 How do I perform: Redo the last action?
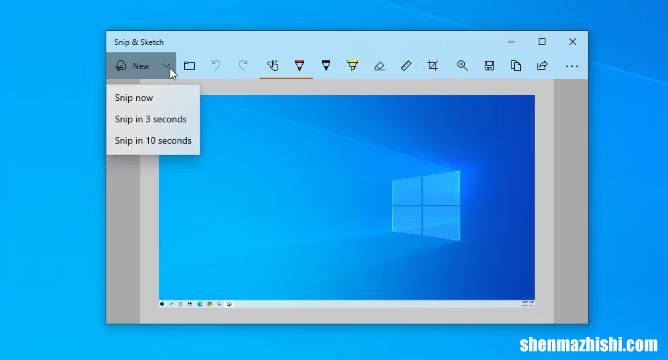tap(243, 66)
